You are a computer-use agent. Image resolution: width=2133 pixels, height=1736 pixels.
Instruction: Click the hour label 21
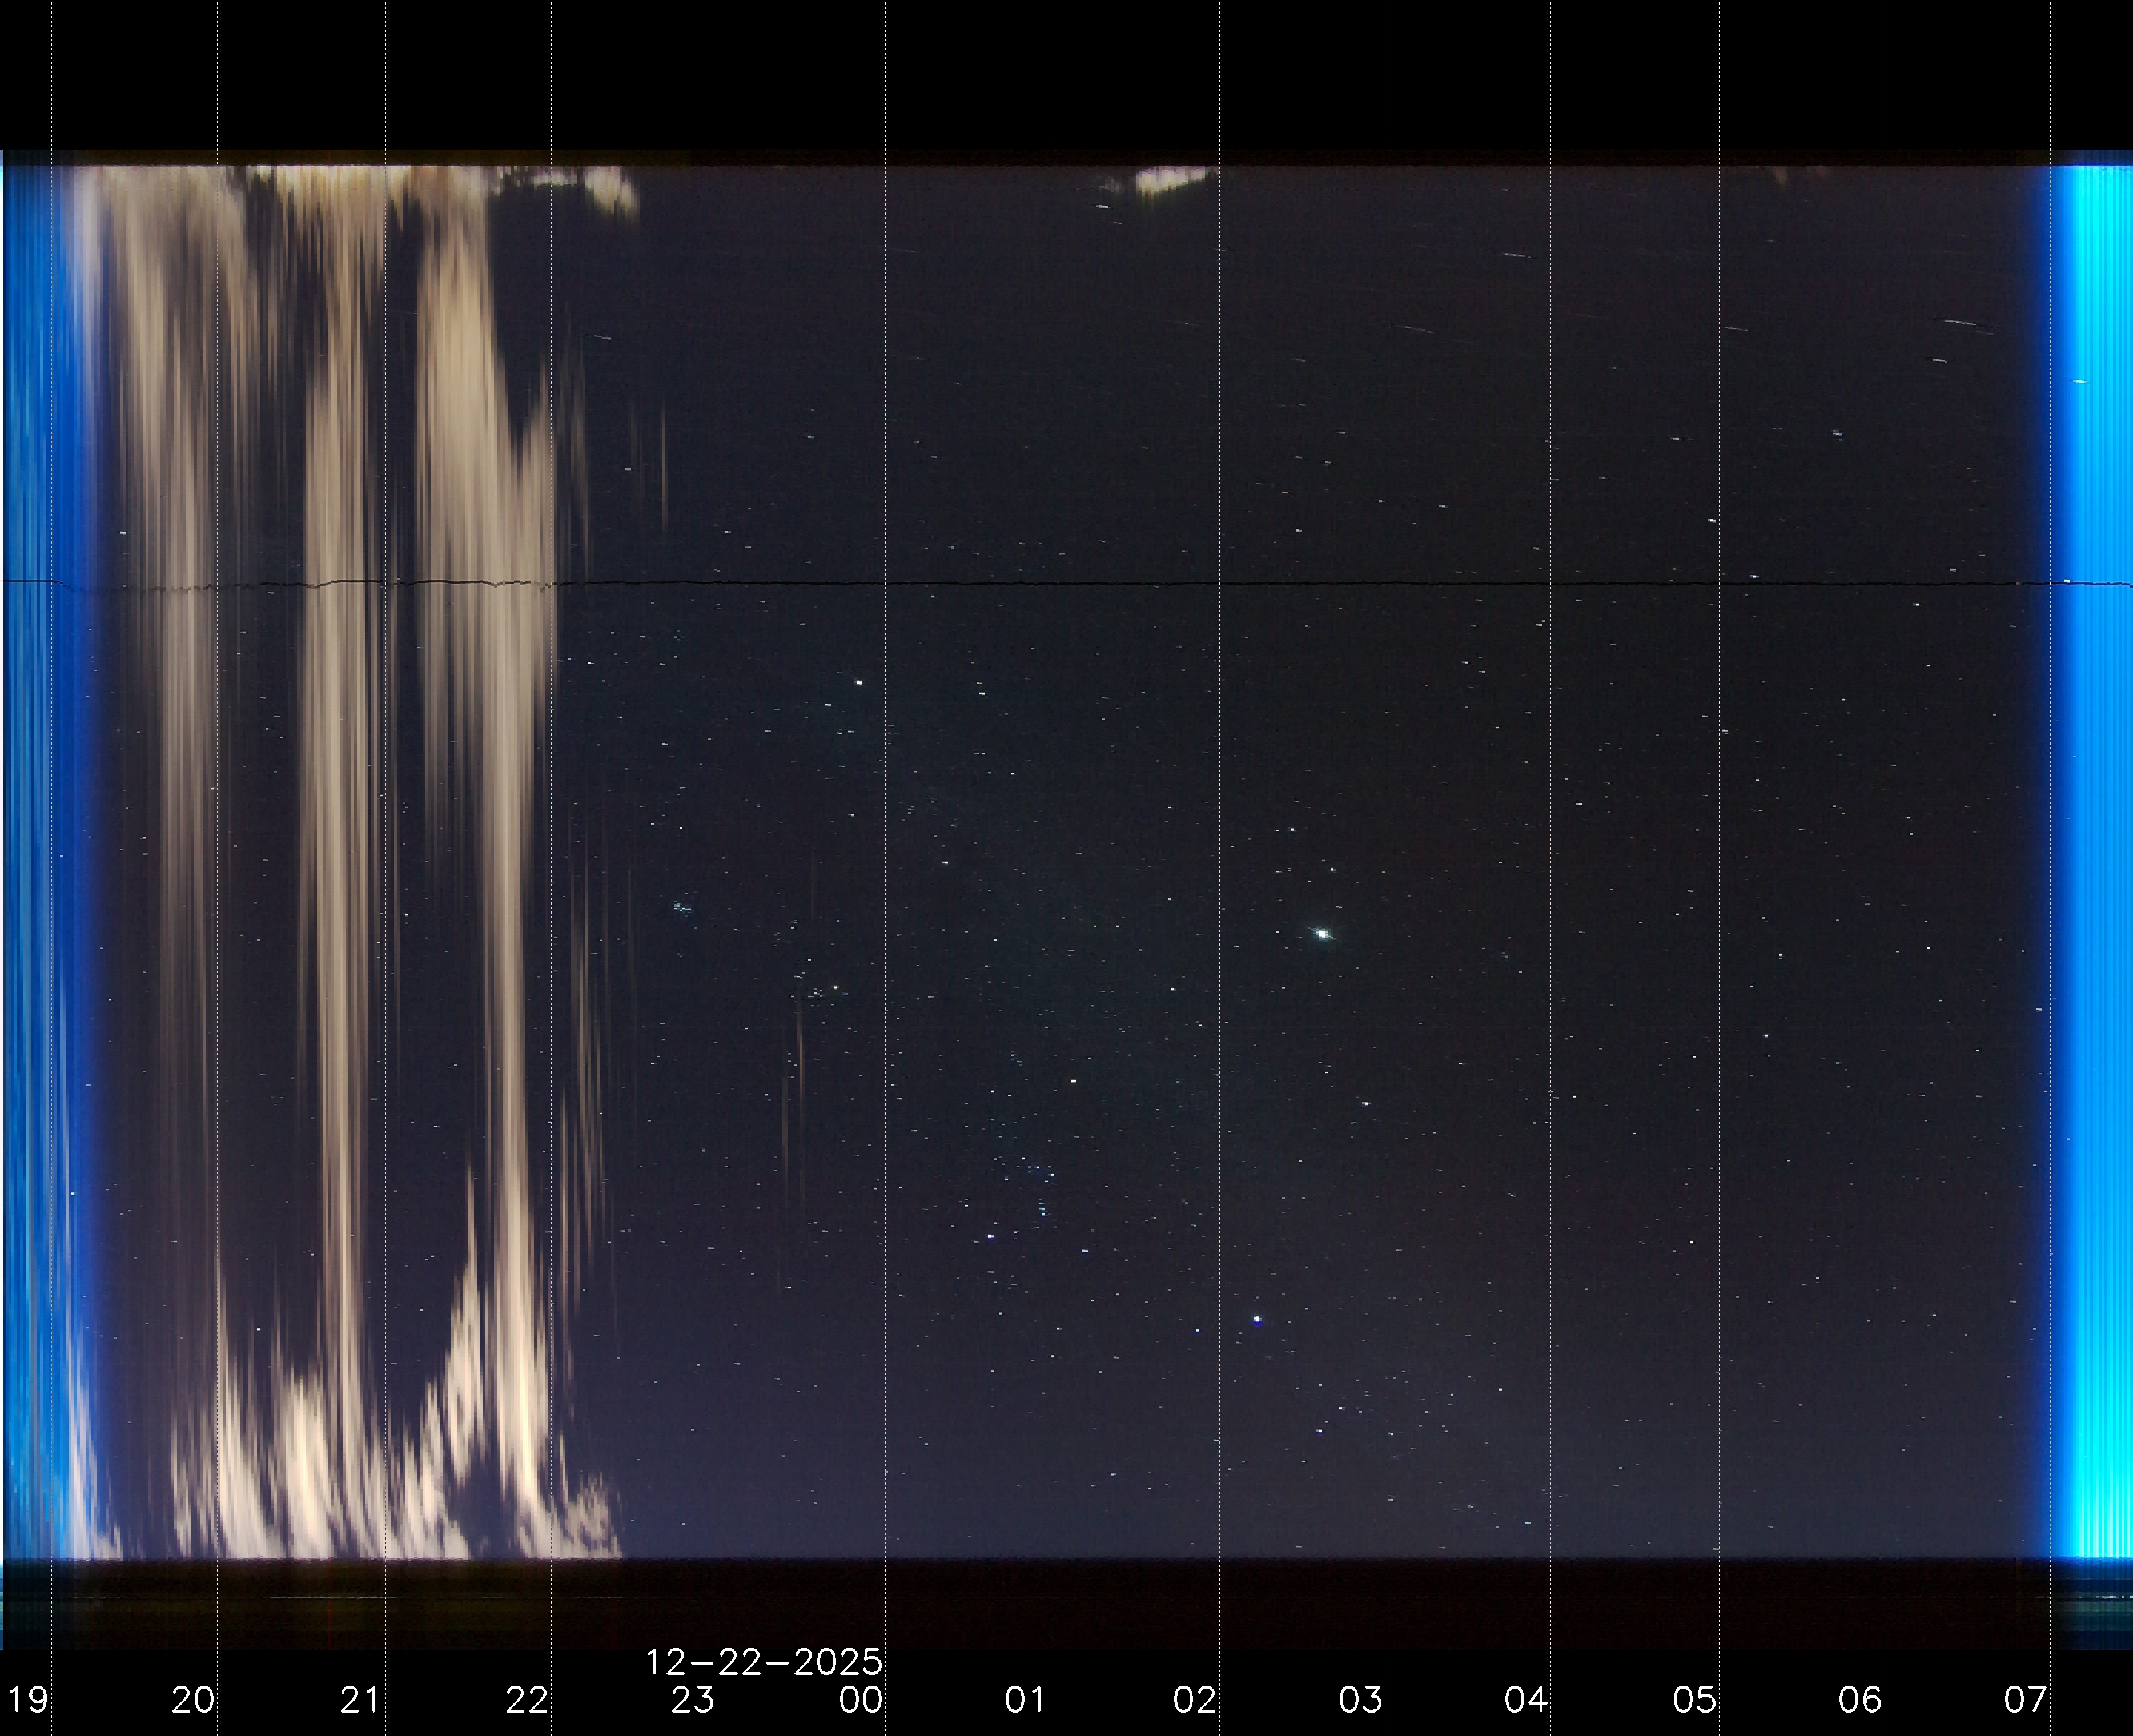pos(360,1699)
